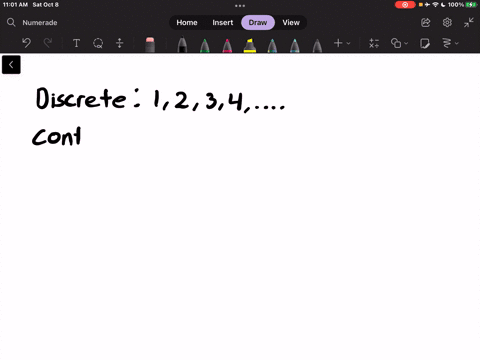Select the green pen
480x360 pixels.
tap(205, 45)
